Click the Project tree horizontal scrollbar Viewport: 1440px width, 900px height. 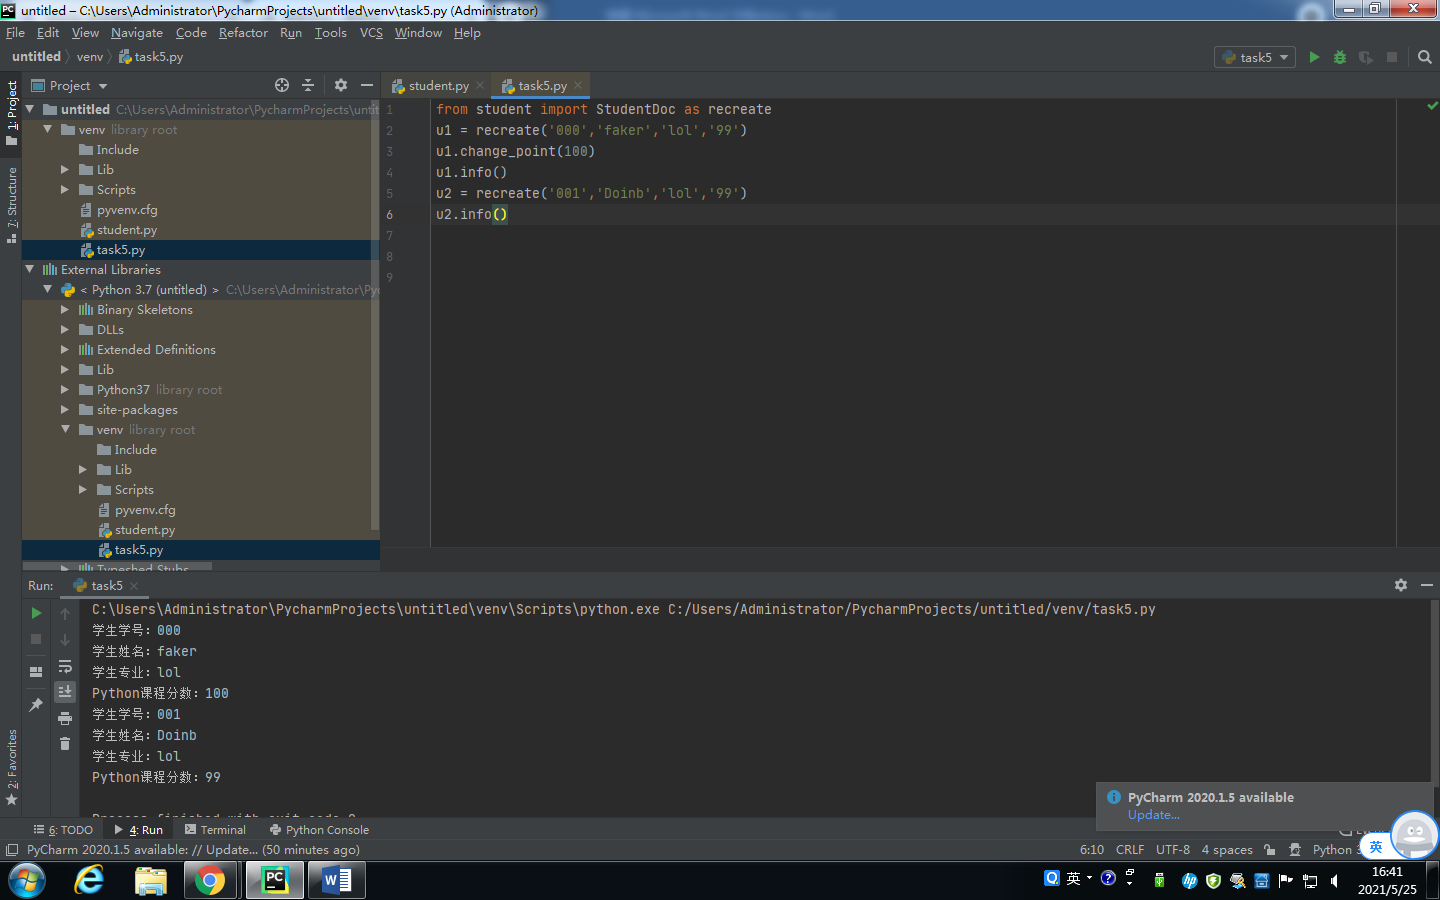coord(117,566)
